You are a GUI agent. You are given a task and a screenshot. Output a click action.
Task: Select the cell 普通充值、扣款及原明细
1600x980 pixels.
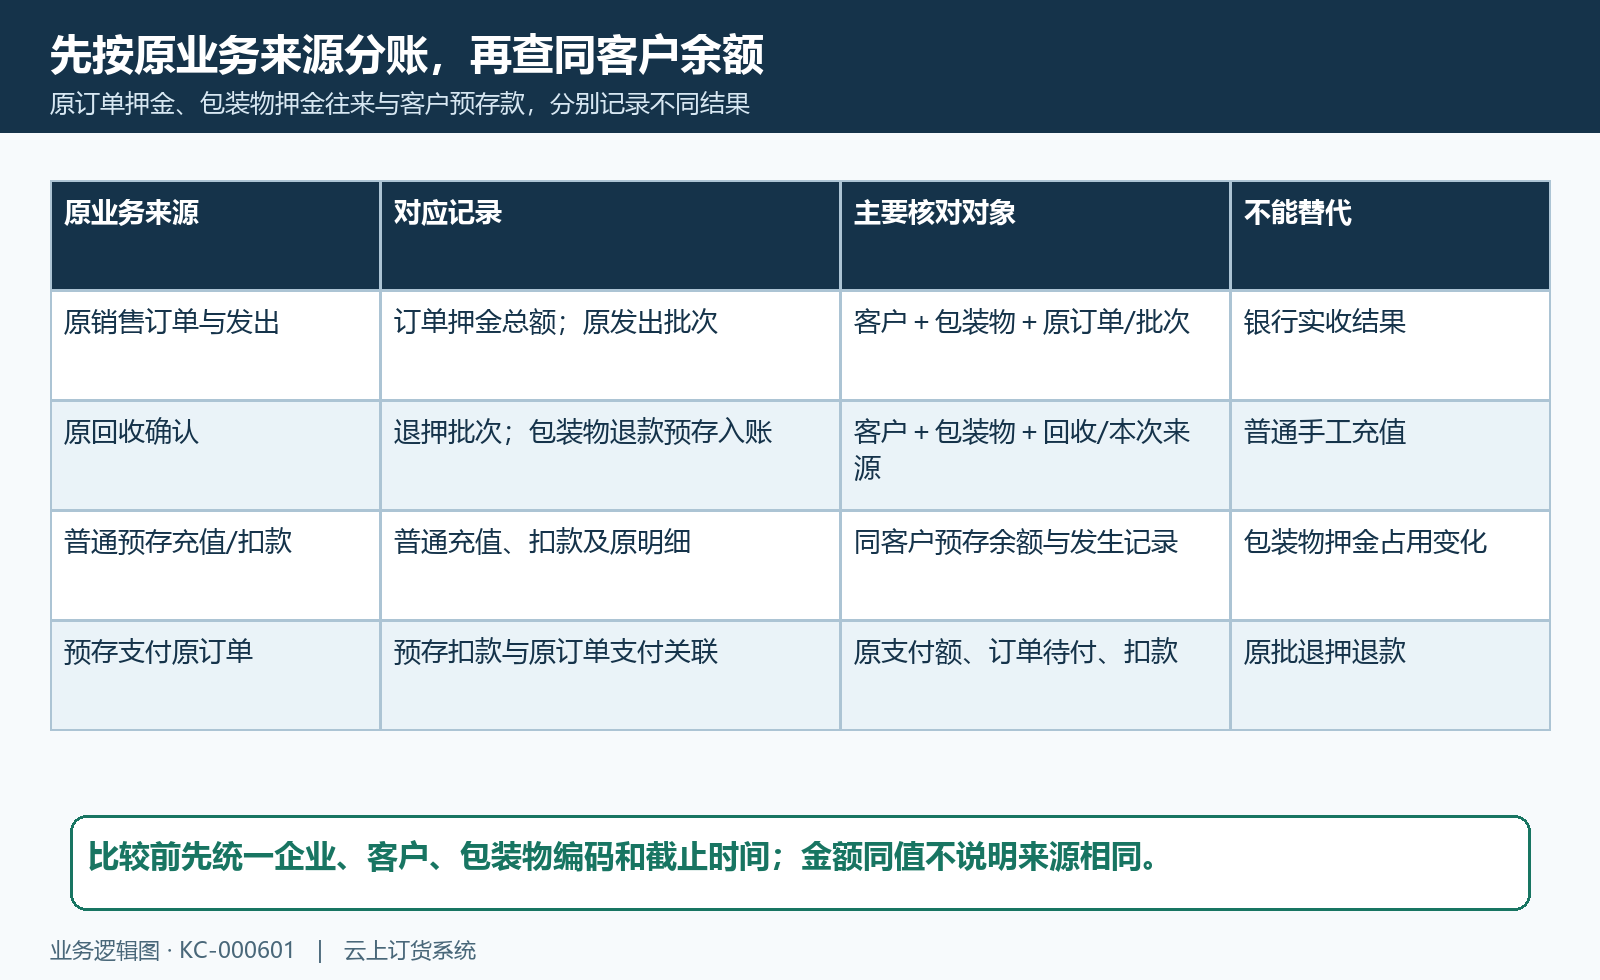[610, 565]
